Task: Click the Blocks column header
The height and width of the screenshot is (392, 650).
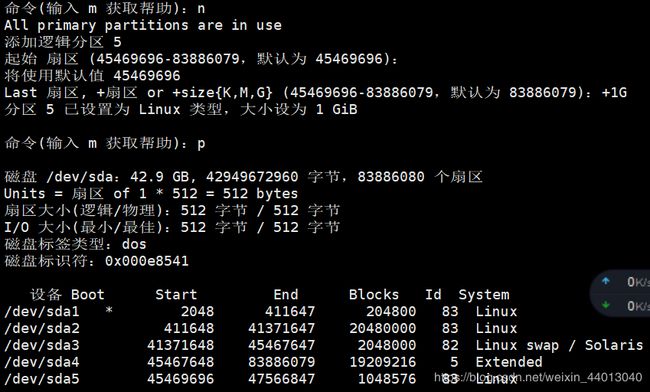Action: (x=374, y=295)
